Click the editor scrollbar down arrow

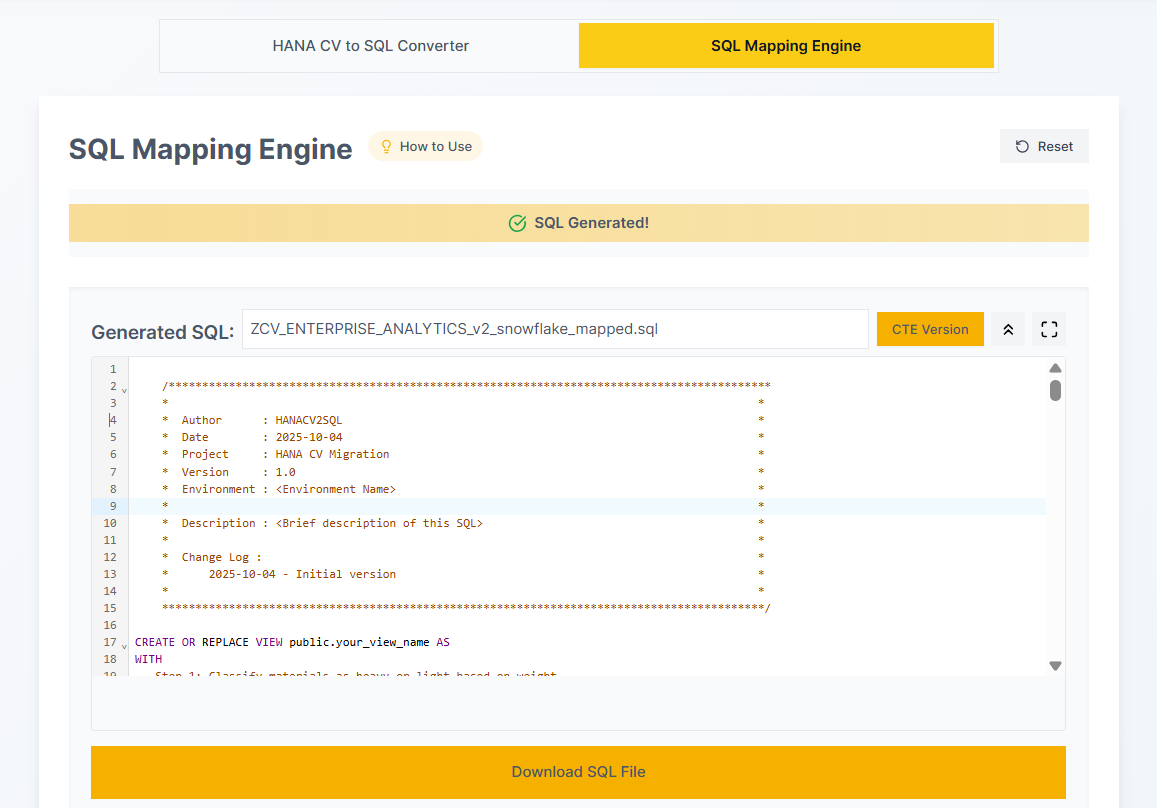1055,665
